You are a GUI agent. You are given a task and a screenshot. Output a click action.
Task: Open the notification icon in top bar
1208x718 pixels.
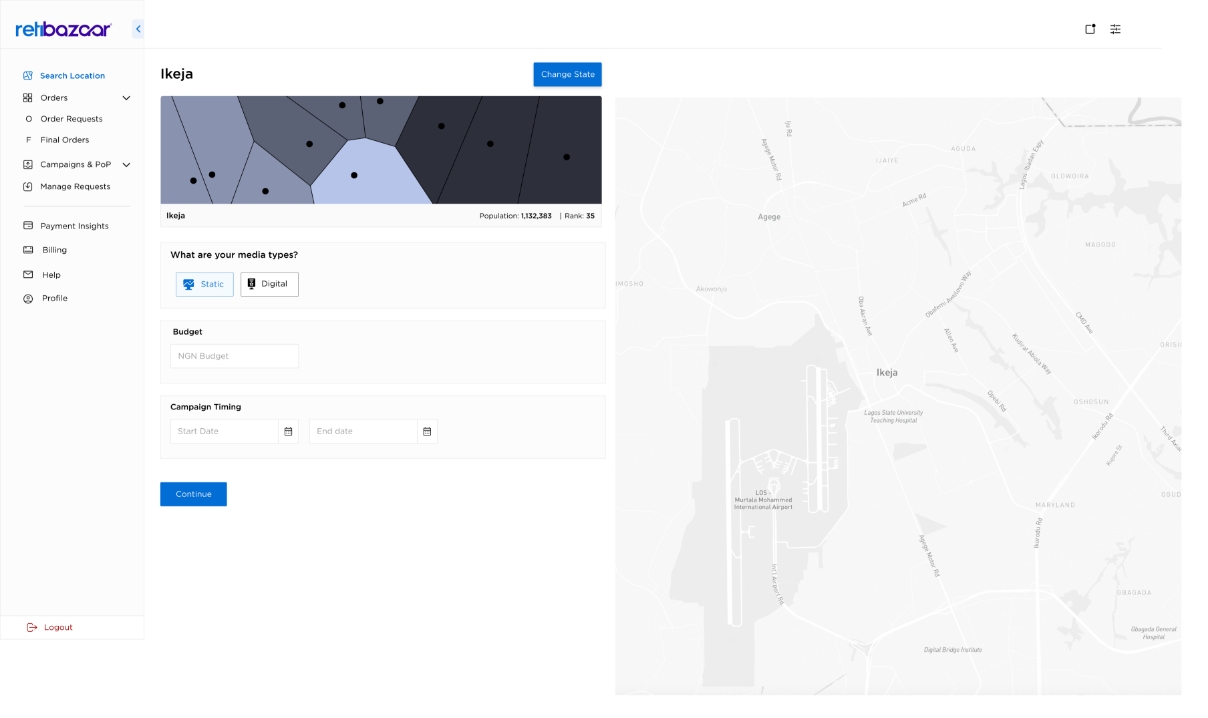pos(1090,29)
